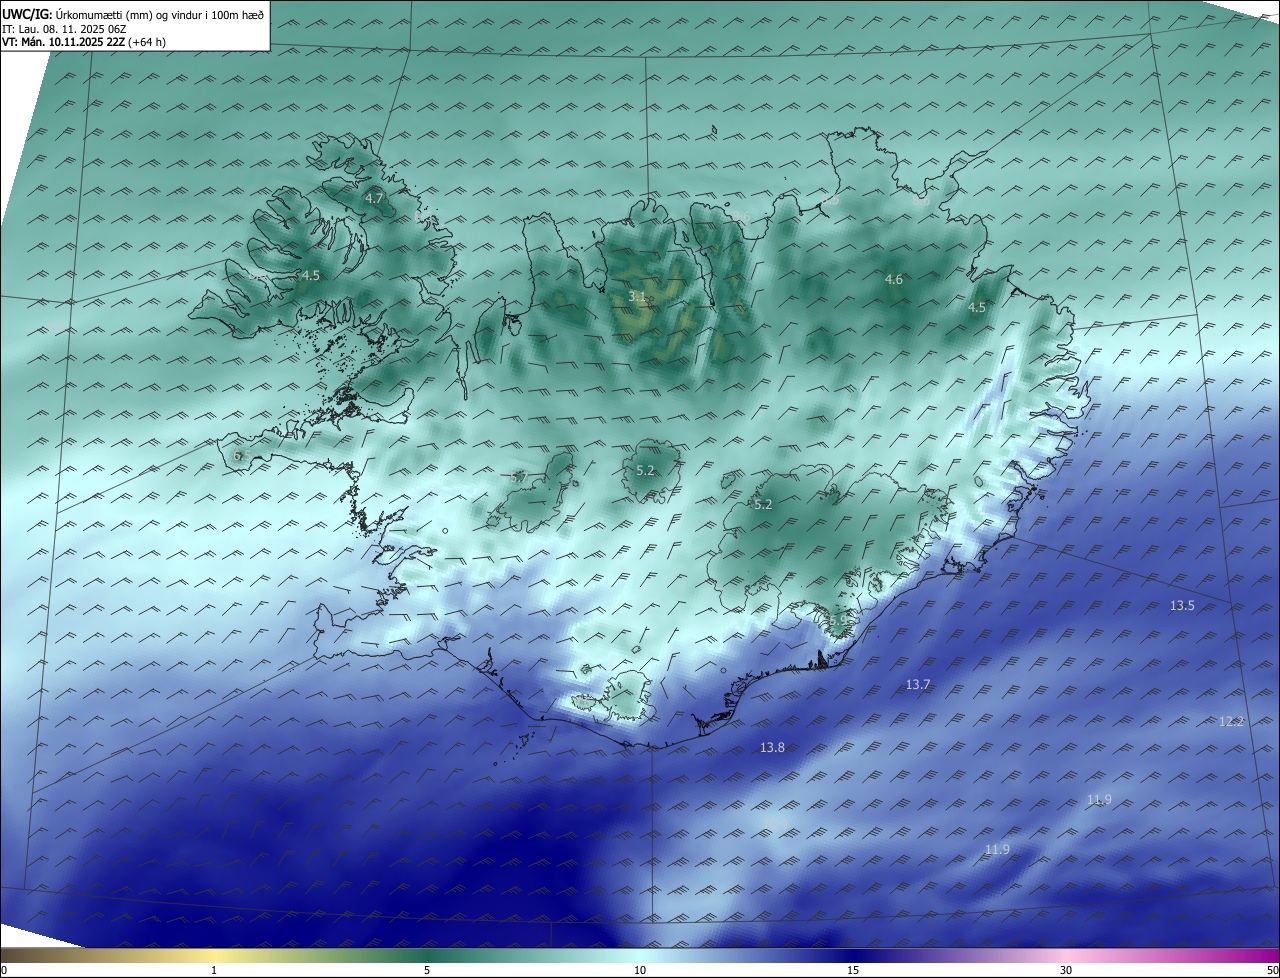The width and height of the screenshot is (1280, 978).
Task: Click the colorbar tick label 10
Action: coord(640,971)
